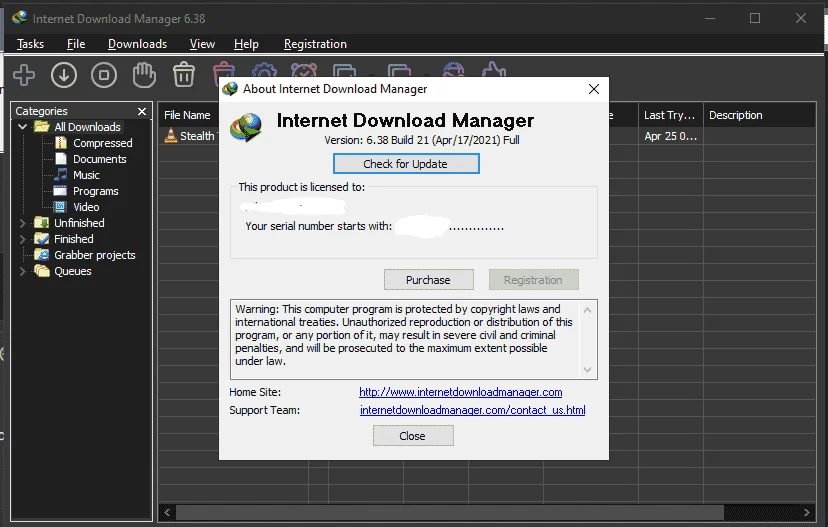Open the Registration menu
The height and width of the screenshot is (527, 828).
pyautogui.click(x=315, y=44)
